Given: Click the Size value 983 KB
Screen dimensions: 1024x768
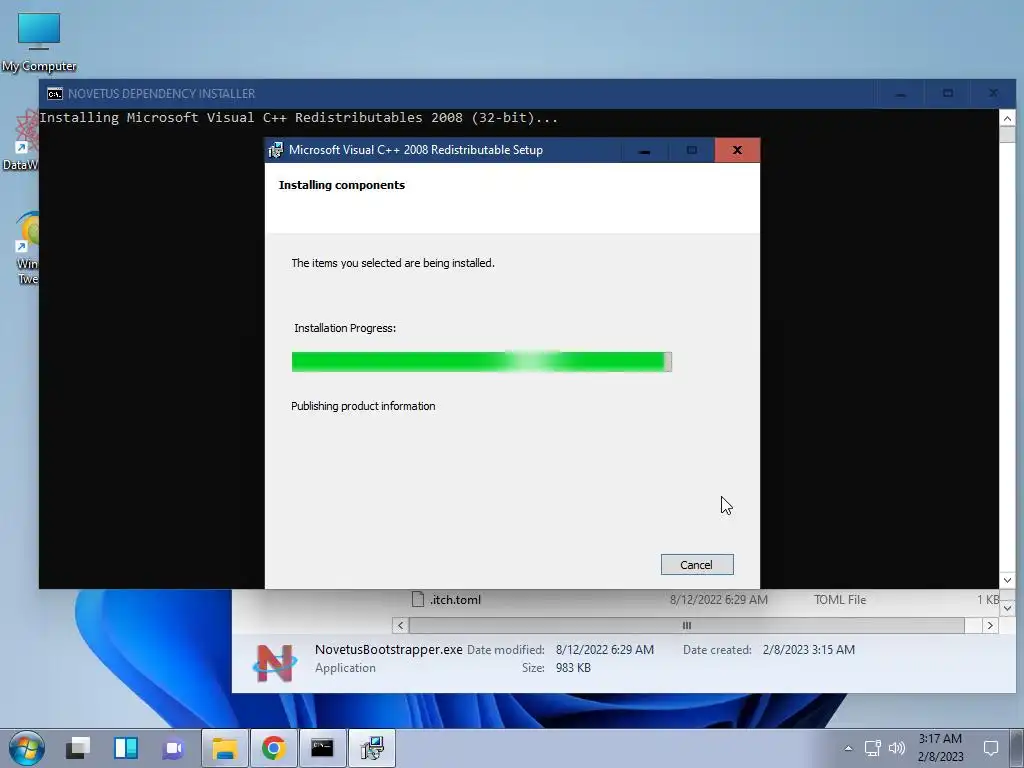Looking at the screenshot, I should point(573,667).
